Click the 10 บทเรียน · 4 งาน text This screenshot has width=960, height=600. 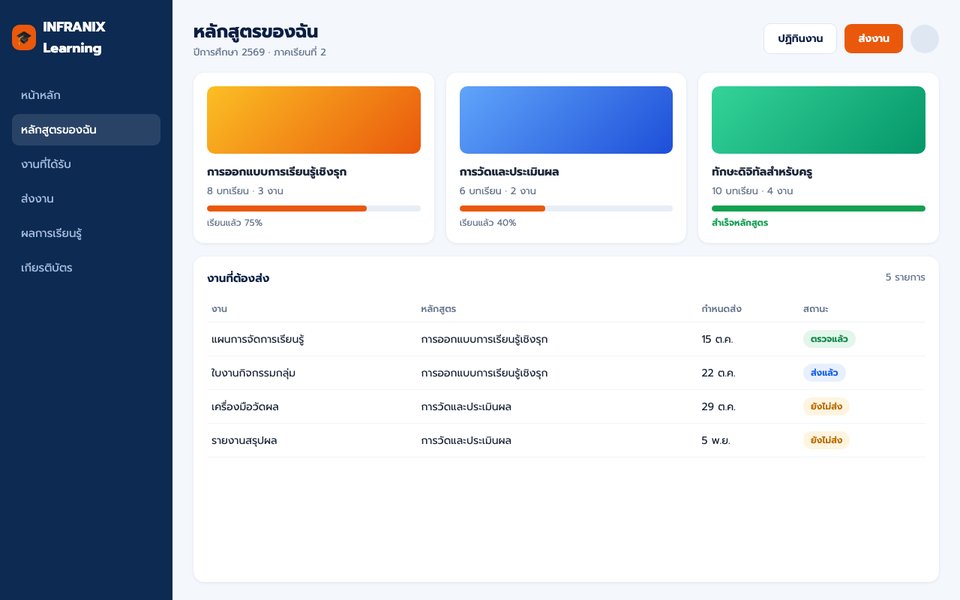tap(752, 191)
